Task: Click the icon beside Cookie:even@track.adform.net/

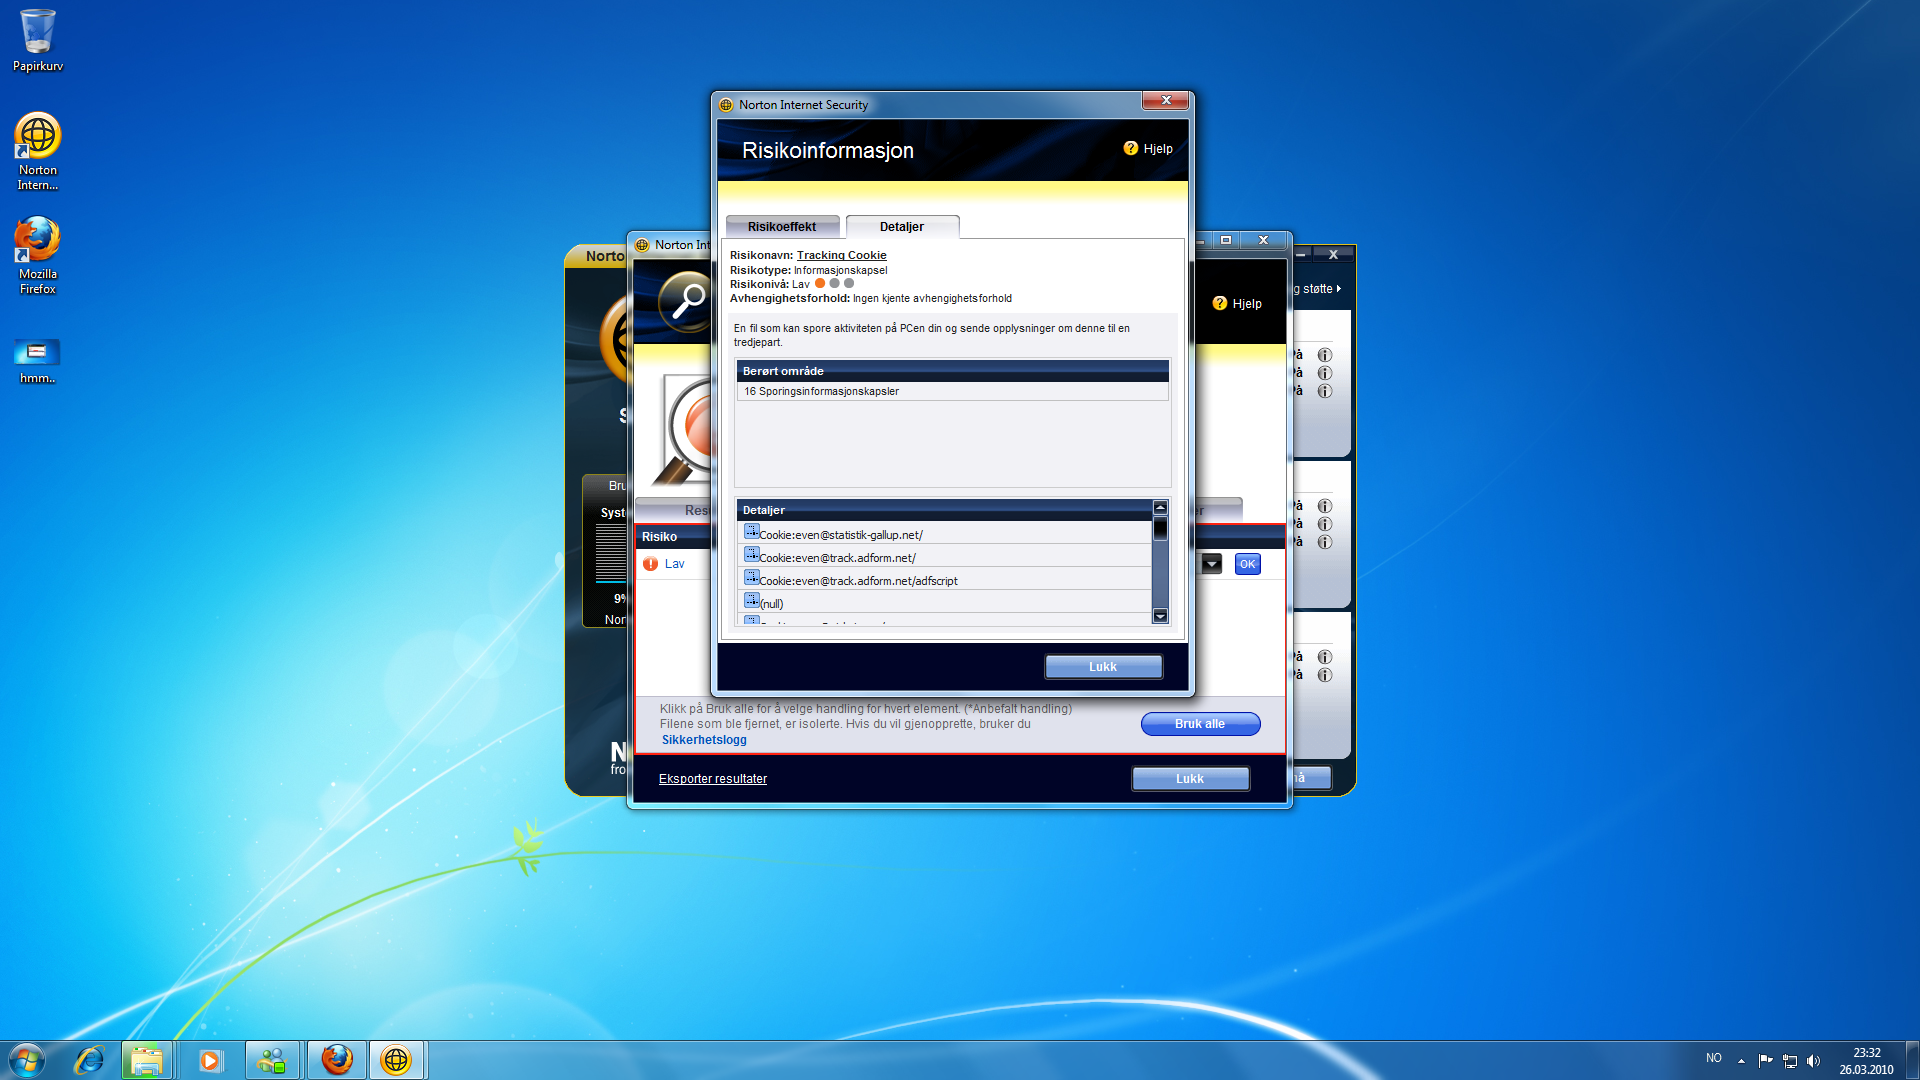Action: click(x=751, y=555)
